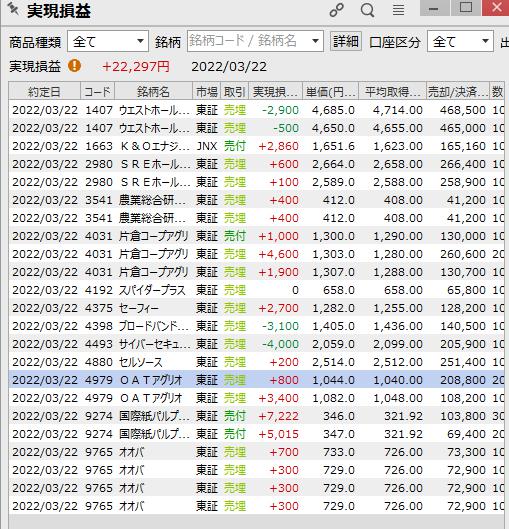Select the 片倉コープアグリ row with +1,000

(x=256, y=236)
